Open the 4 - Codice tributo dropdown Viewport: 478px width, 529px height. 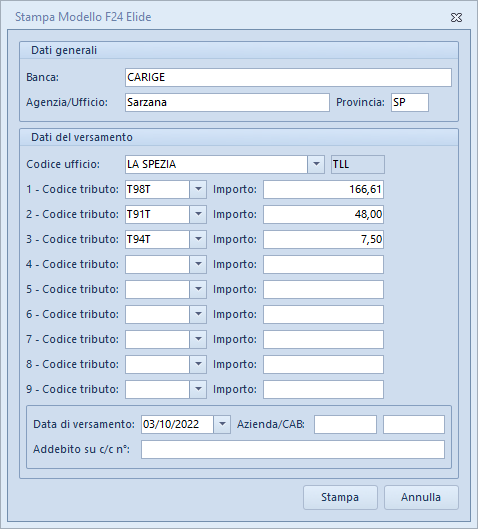pos(198,264)
